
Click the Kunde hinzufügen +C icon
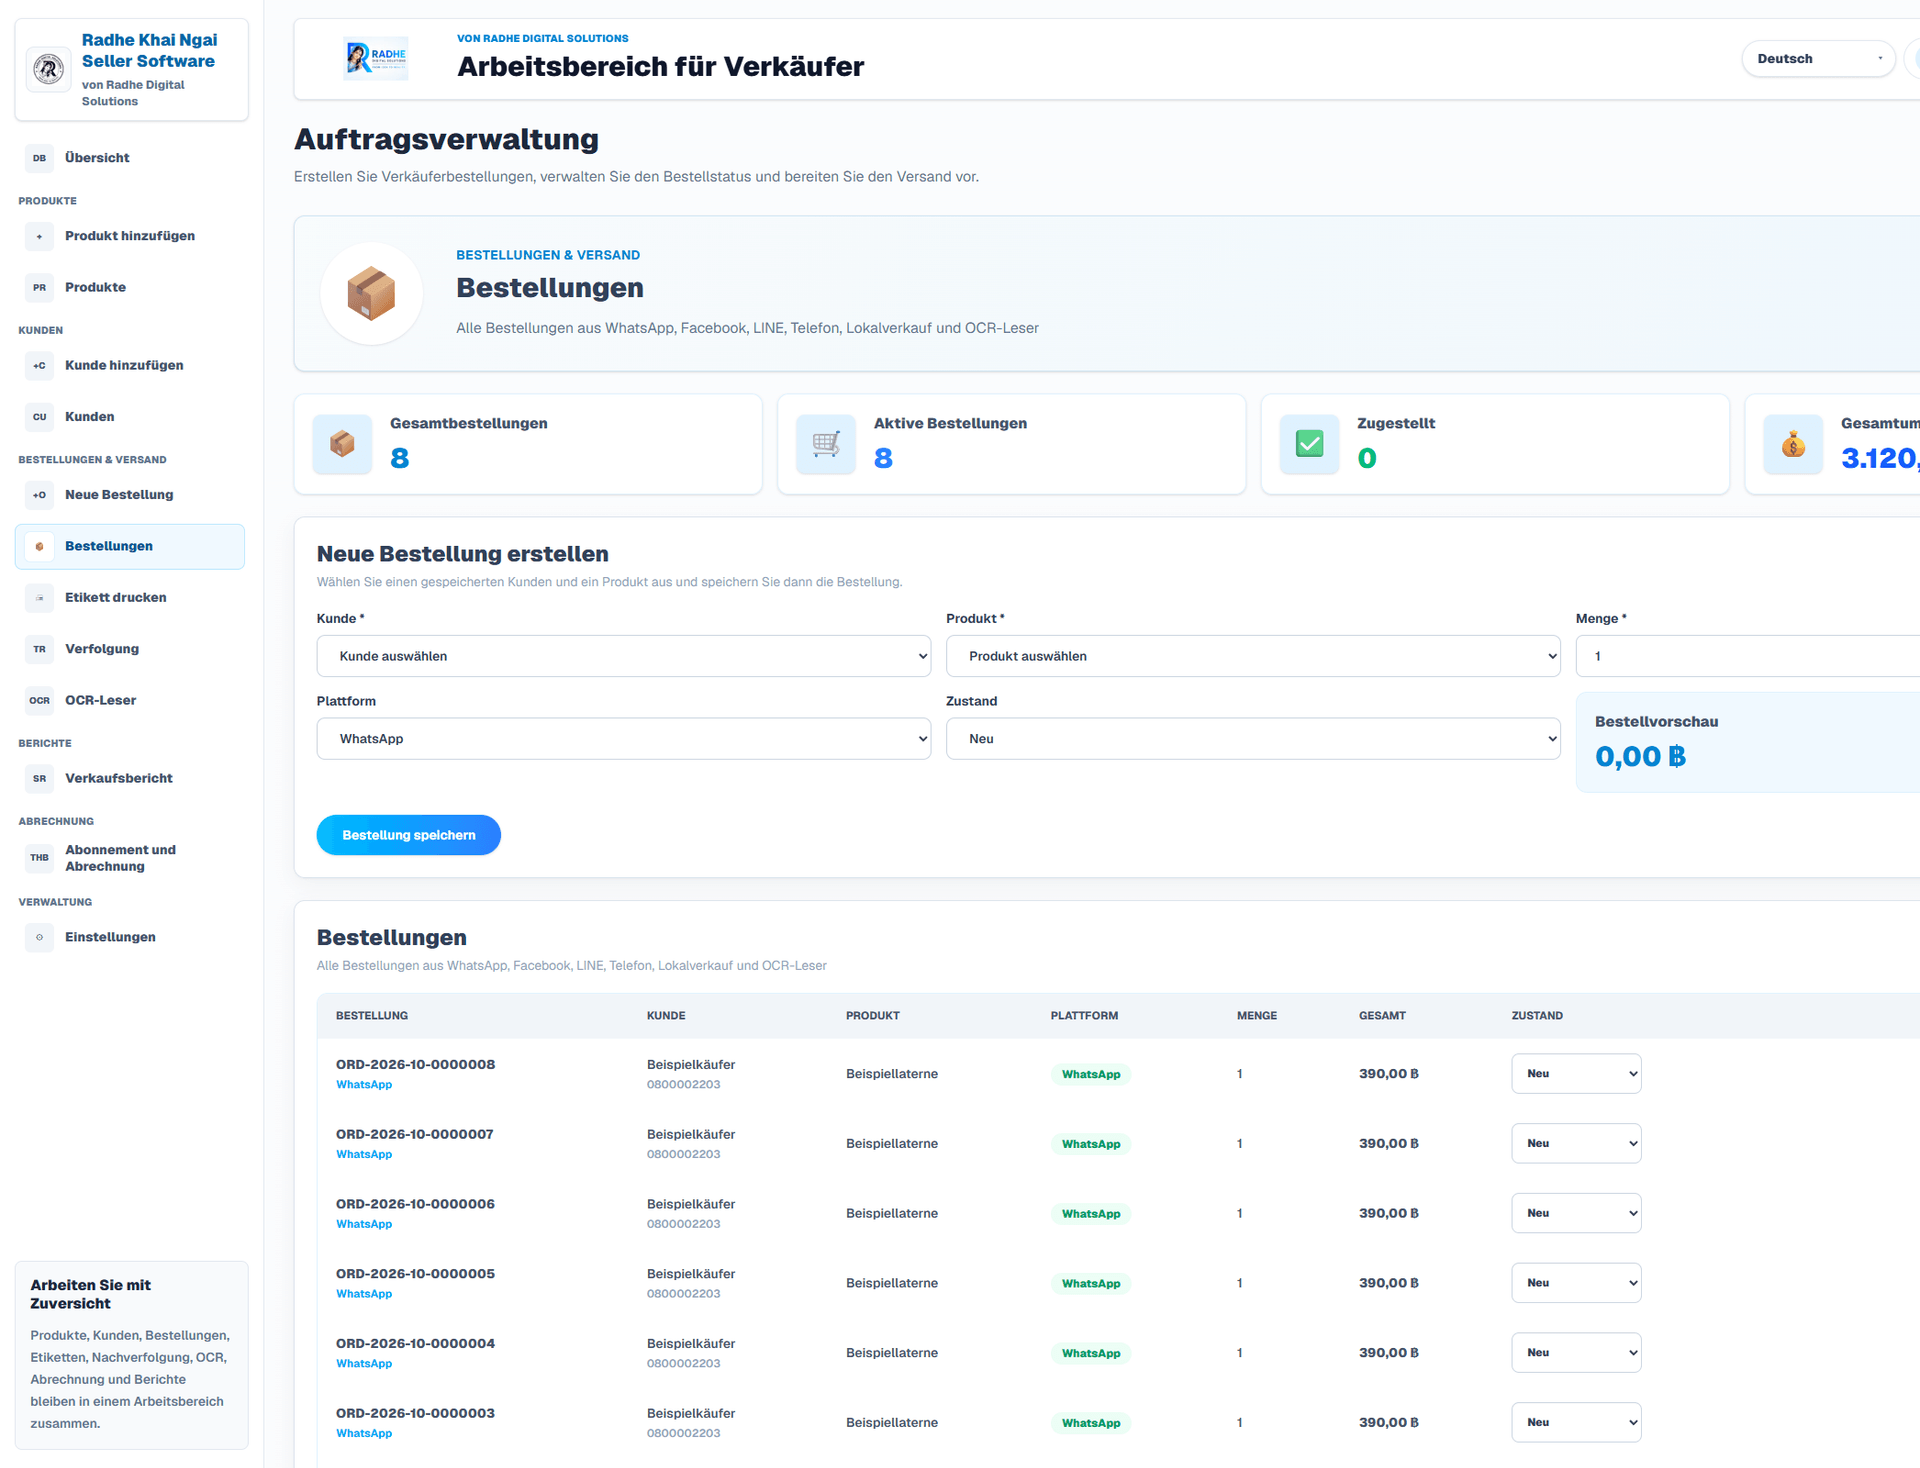(x=39, y=366)
